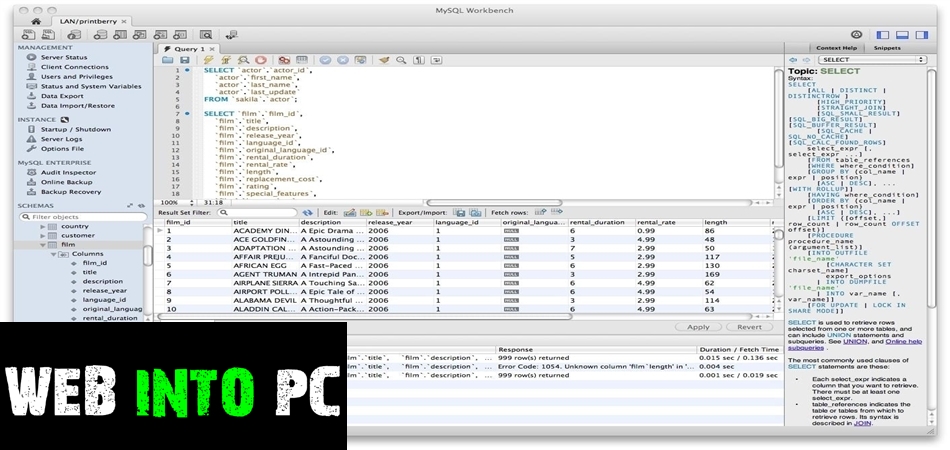Open Server Status in Management
950x450 pixels.
64,57
